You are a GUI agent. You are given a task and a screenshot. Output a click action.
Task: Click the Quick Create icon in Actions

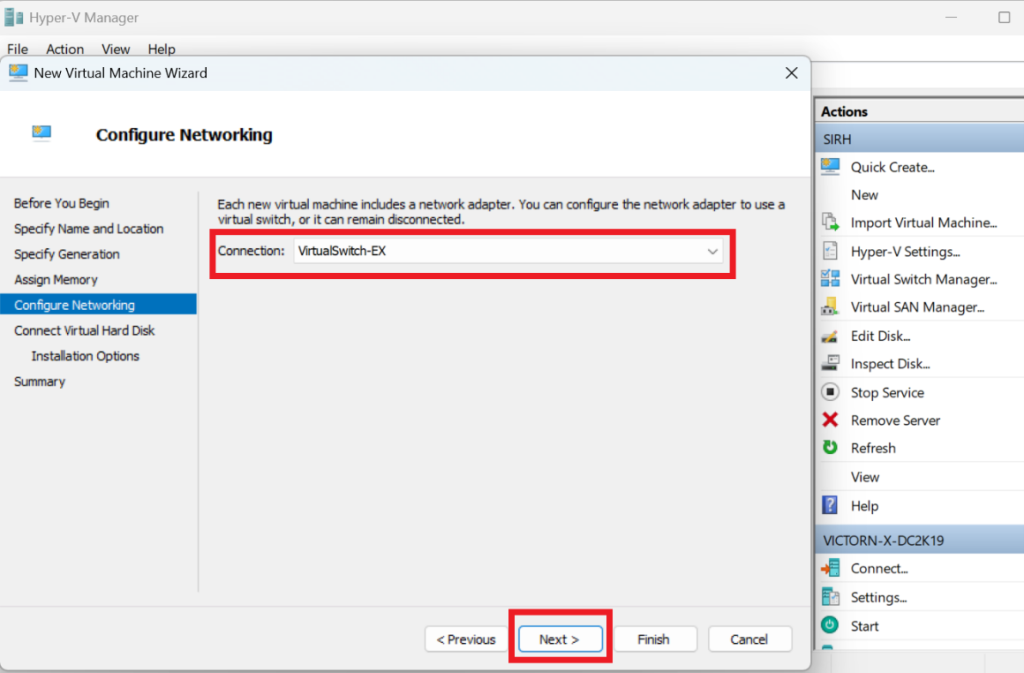click(x=830, y=167)
